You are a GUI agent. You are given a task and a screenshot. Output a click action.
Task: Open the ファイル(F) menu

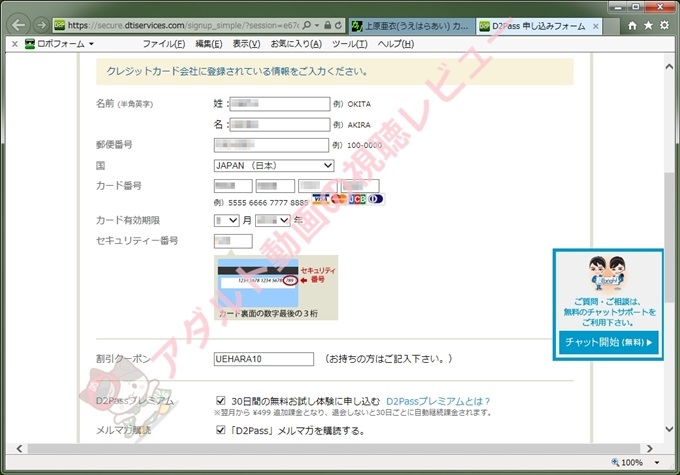tap(164, 44)
